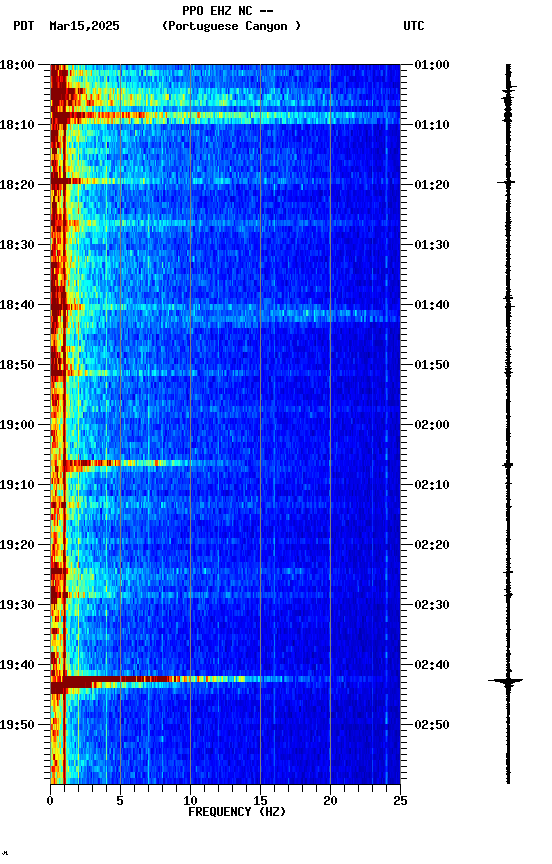Click the '(Portuguese Canyon )' subtitle
The width and height of the screenshot is (552, 864).
(x=231, y=26)
